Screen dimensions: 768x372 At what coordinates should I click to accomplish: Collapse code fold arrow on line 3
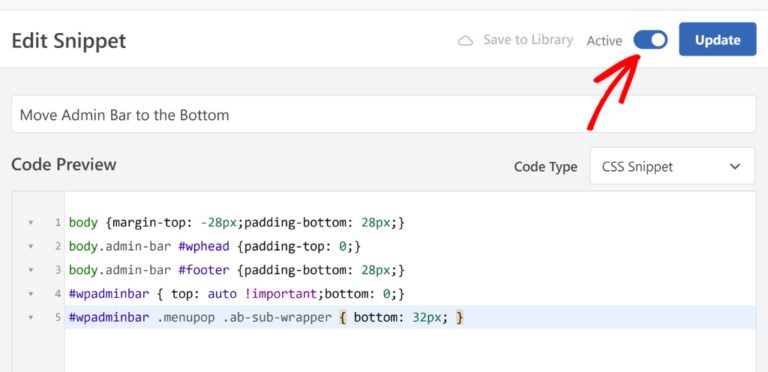point(30,270)
